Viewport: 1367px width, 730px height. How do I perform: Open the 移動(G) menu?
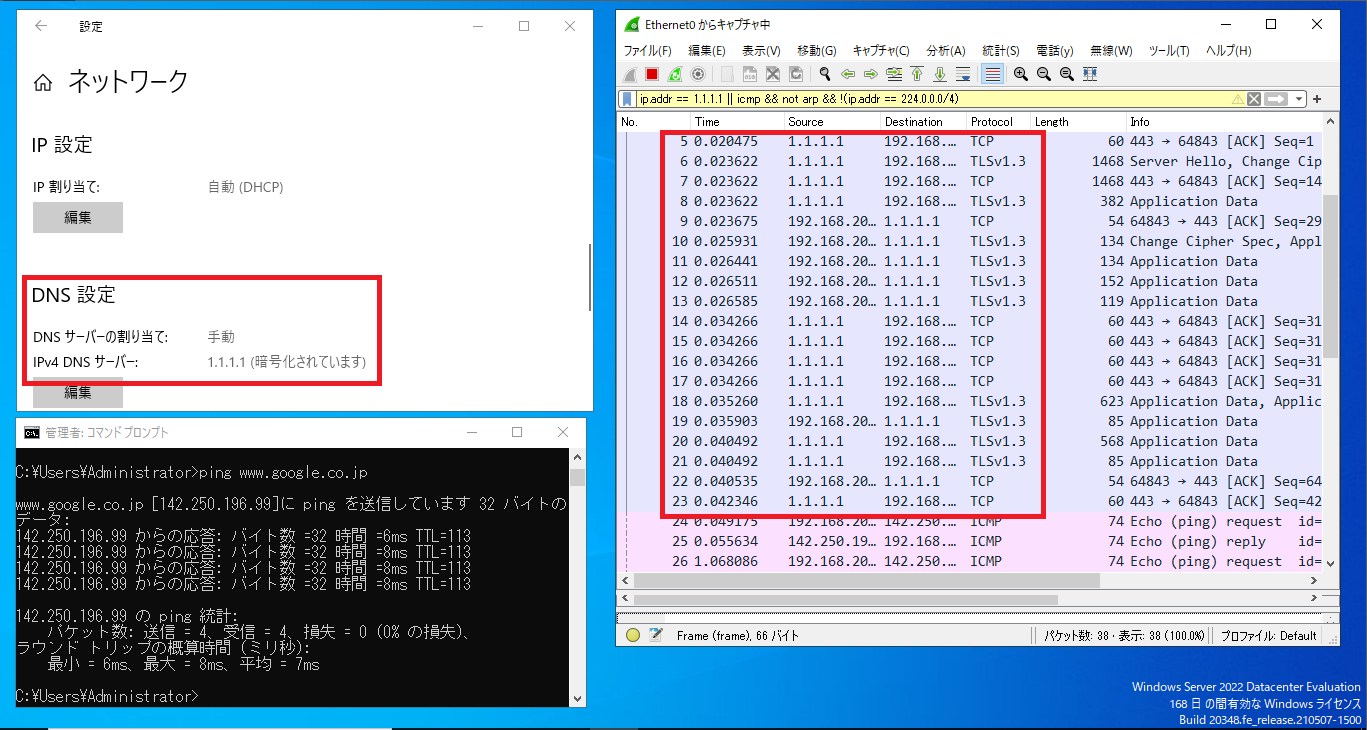(x=817, y=51)
